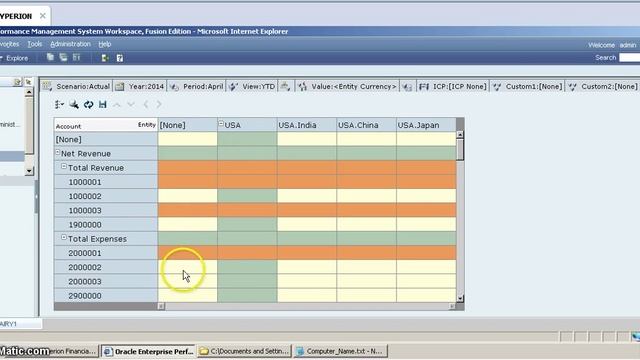Select the 1000001 account row header
The image size is (640, 360).
tap(106, 182)
